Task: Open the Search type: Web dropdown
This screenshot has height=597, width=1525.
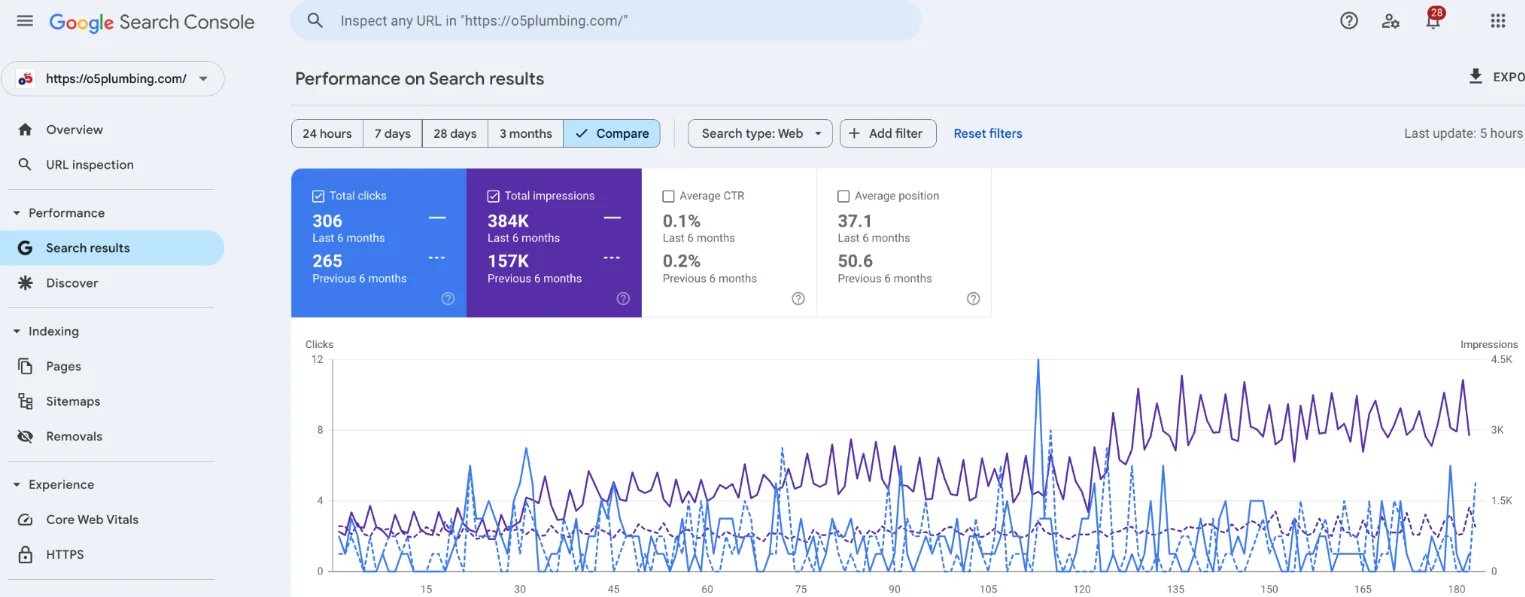Action: 760,133
